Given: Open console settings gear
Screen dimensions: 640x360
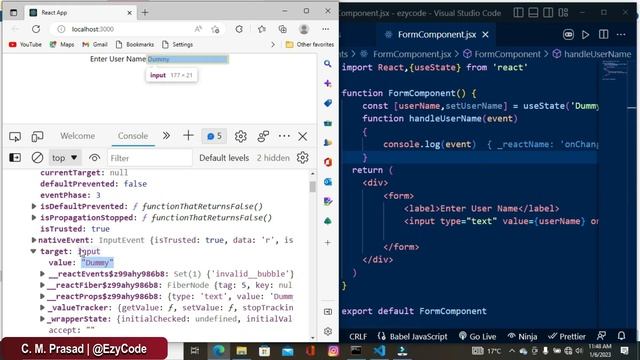Looking at the screenshot, I should pos(302,158).
